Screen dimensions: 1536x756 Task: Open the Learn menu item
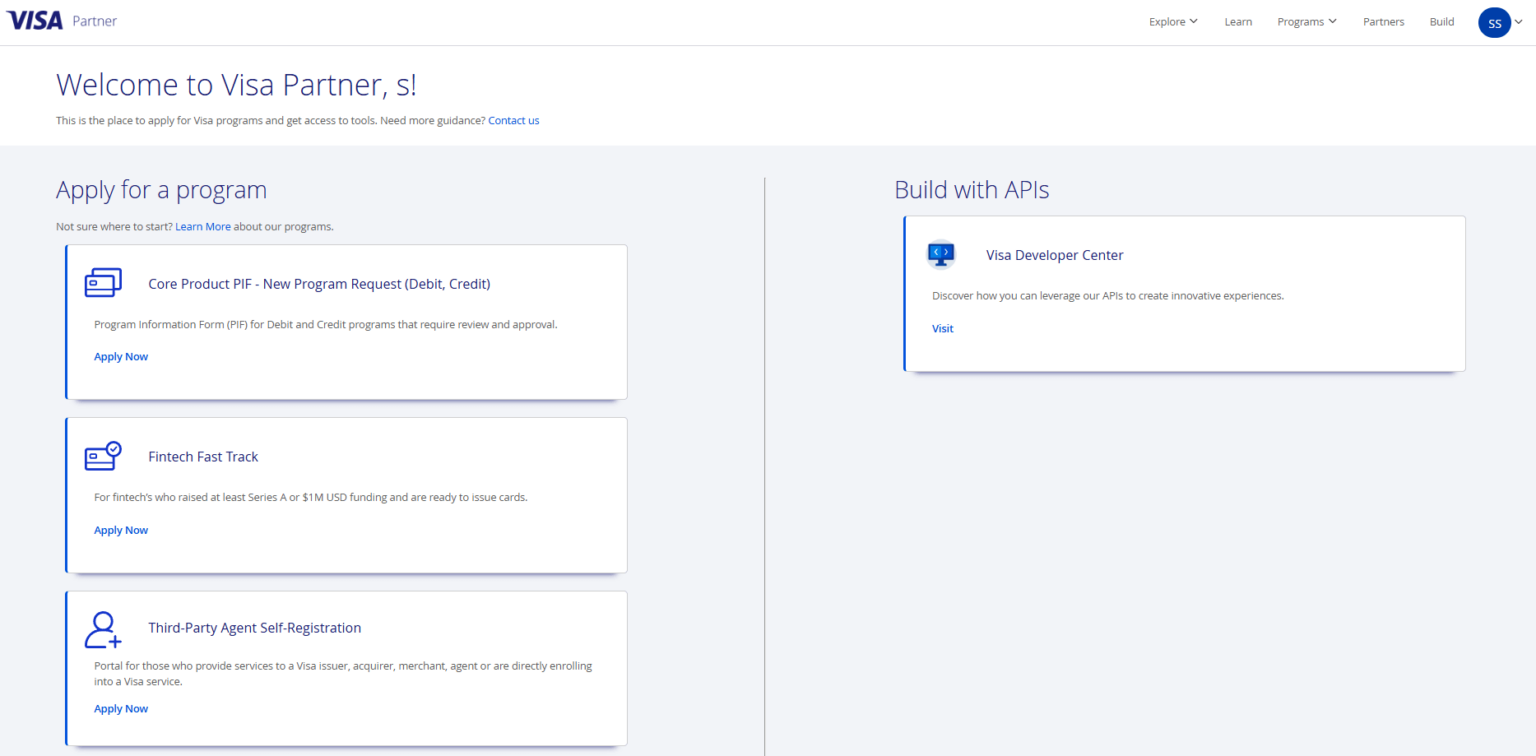click(1238, 22)
